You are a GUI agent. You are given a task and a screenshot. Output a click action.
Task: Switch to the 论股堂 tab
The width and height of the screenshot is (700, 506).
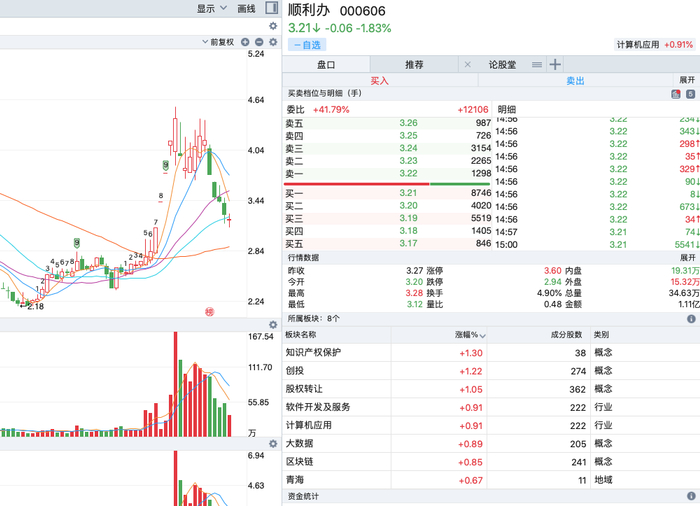coord(502,65)
